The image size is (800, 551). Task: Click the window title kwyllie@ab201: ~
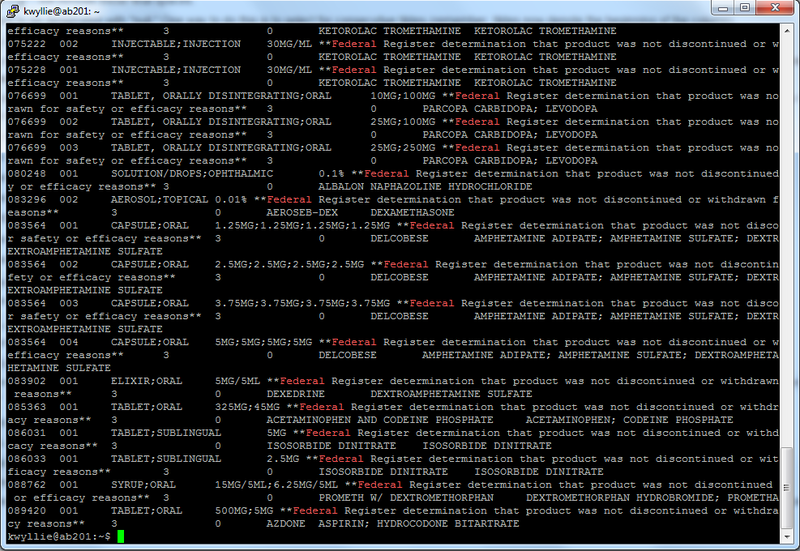tap(62, 11)
